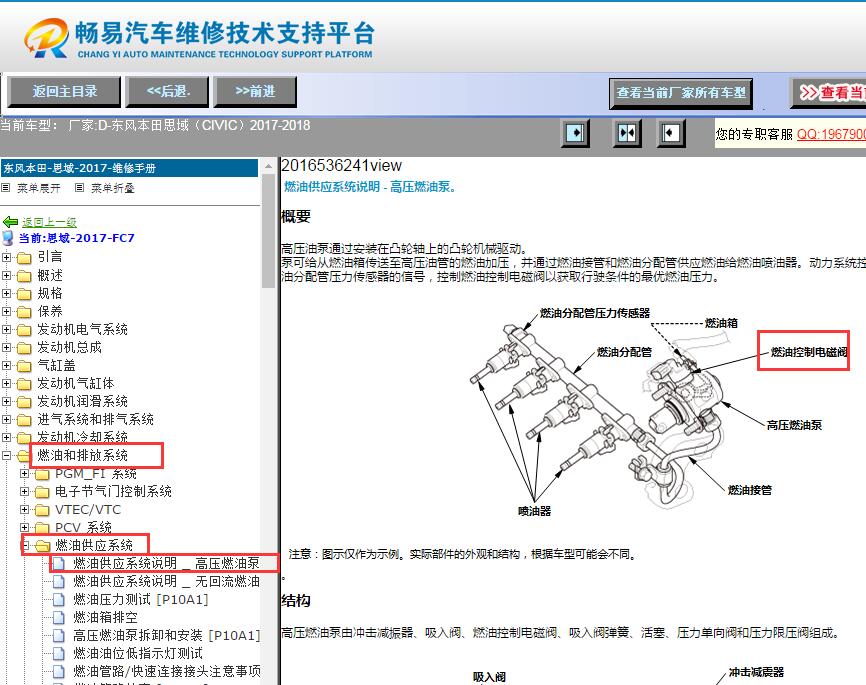Follow the 返回上一级 link
Screen dimensions: 866x685
pyautogui.click(x=49, y=222)
